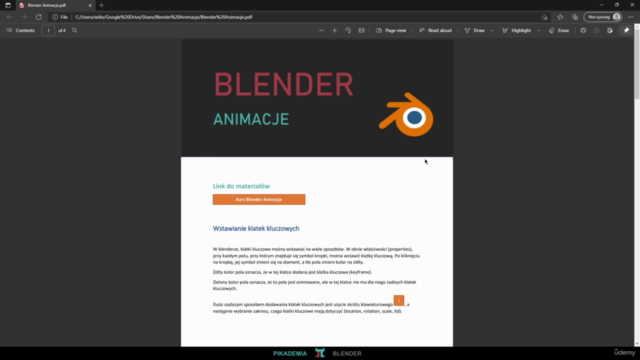Open the Page view options

coord(391,31)
